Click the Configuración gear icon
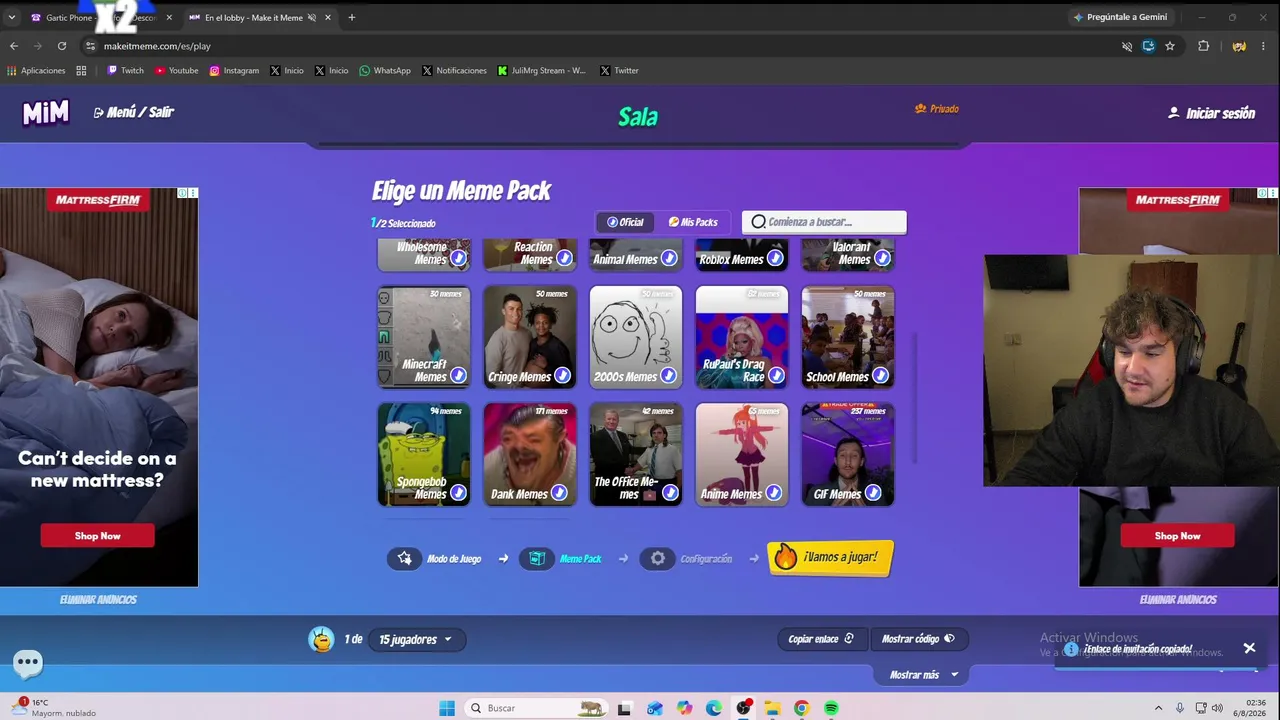Screen dimensions: 1280x720 [x=657, y=559]
